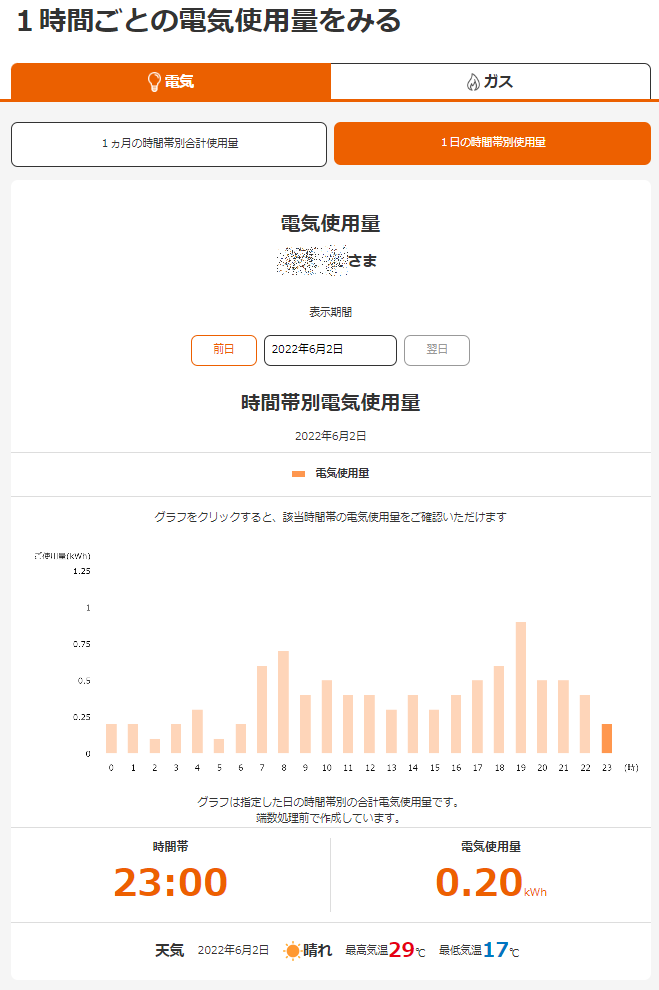The image size is (659, 990).
Task: Go to previous day with 前日 button
Action: 223,350
